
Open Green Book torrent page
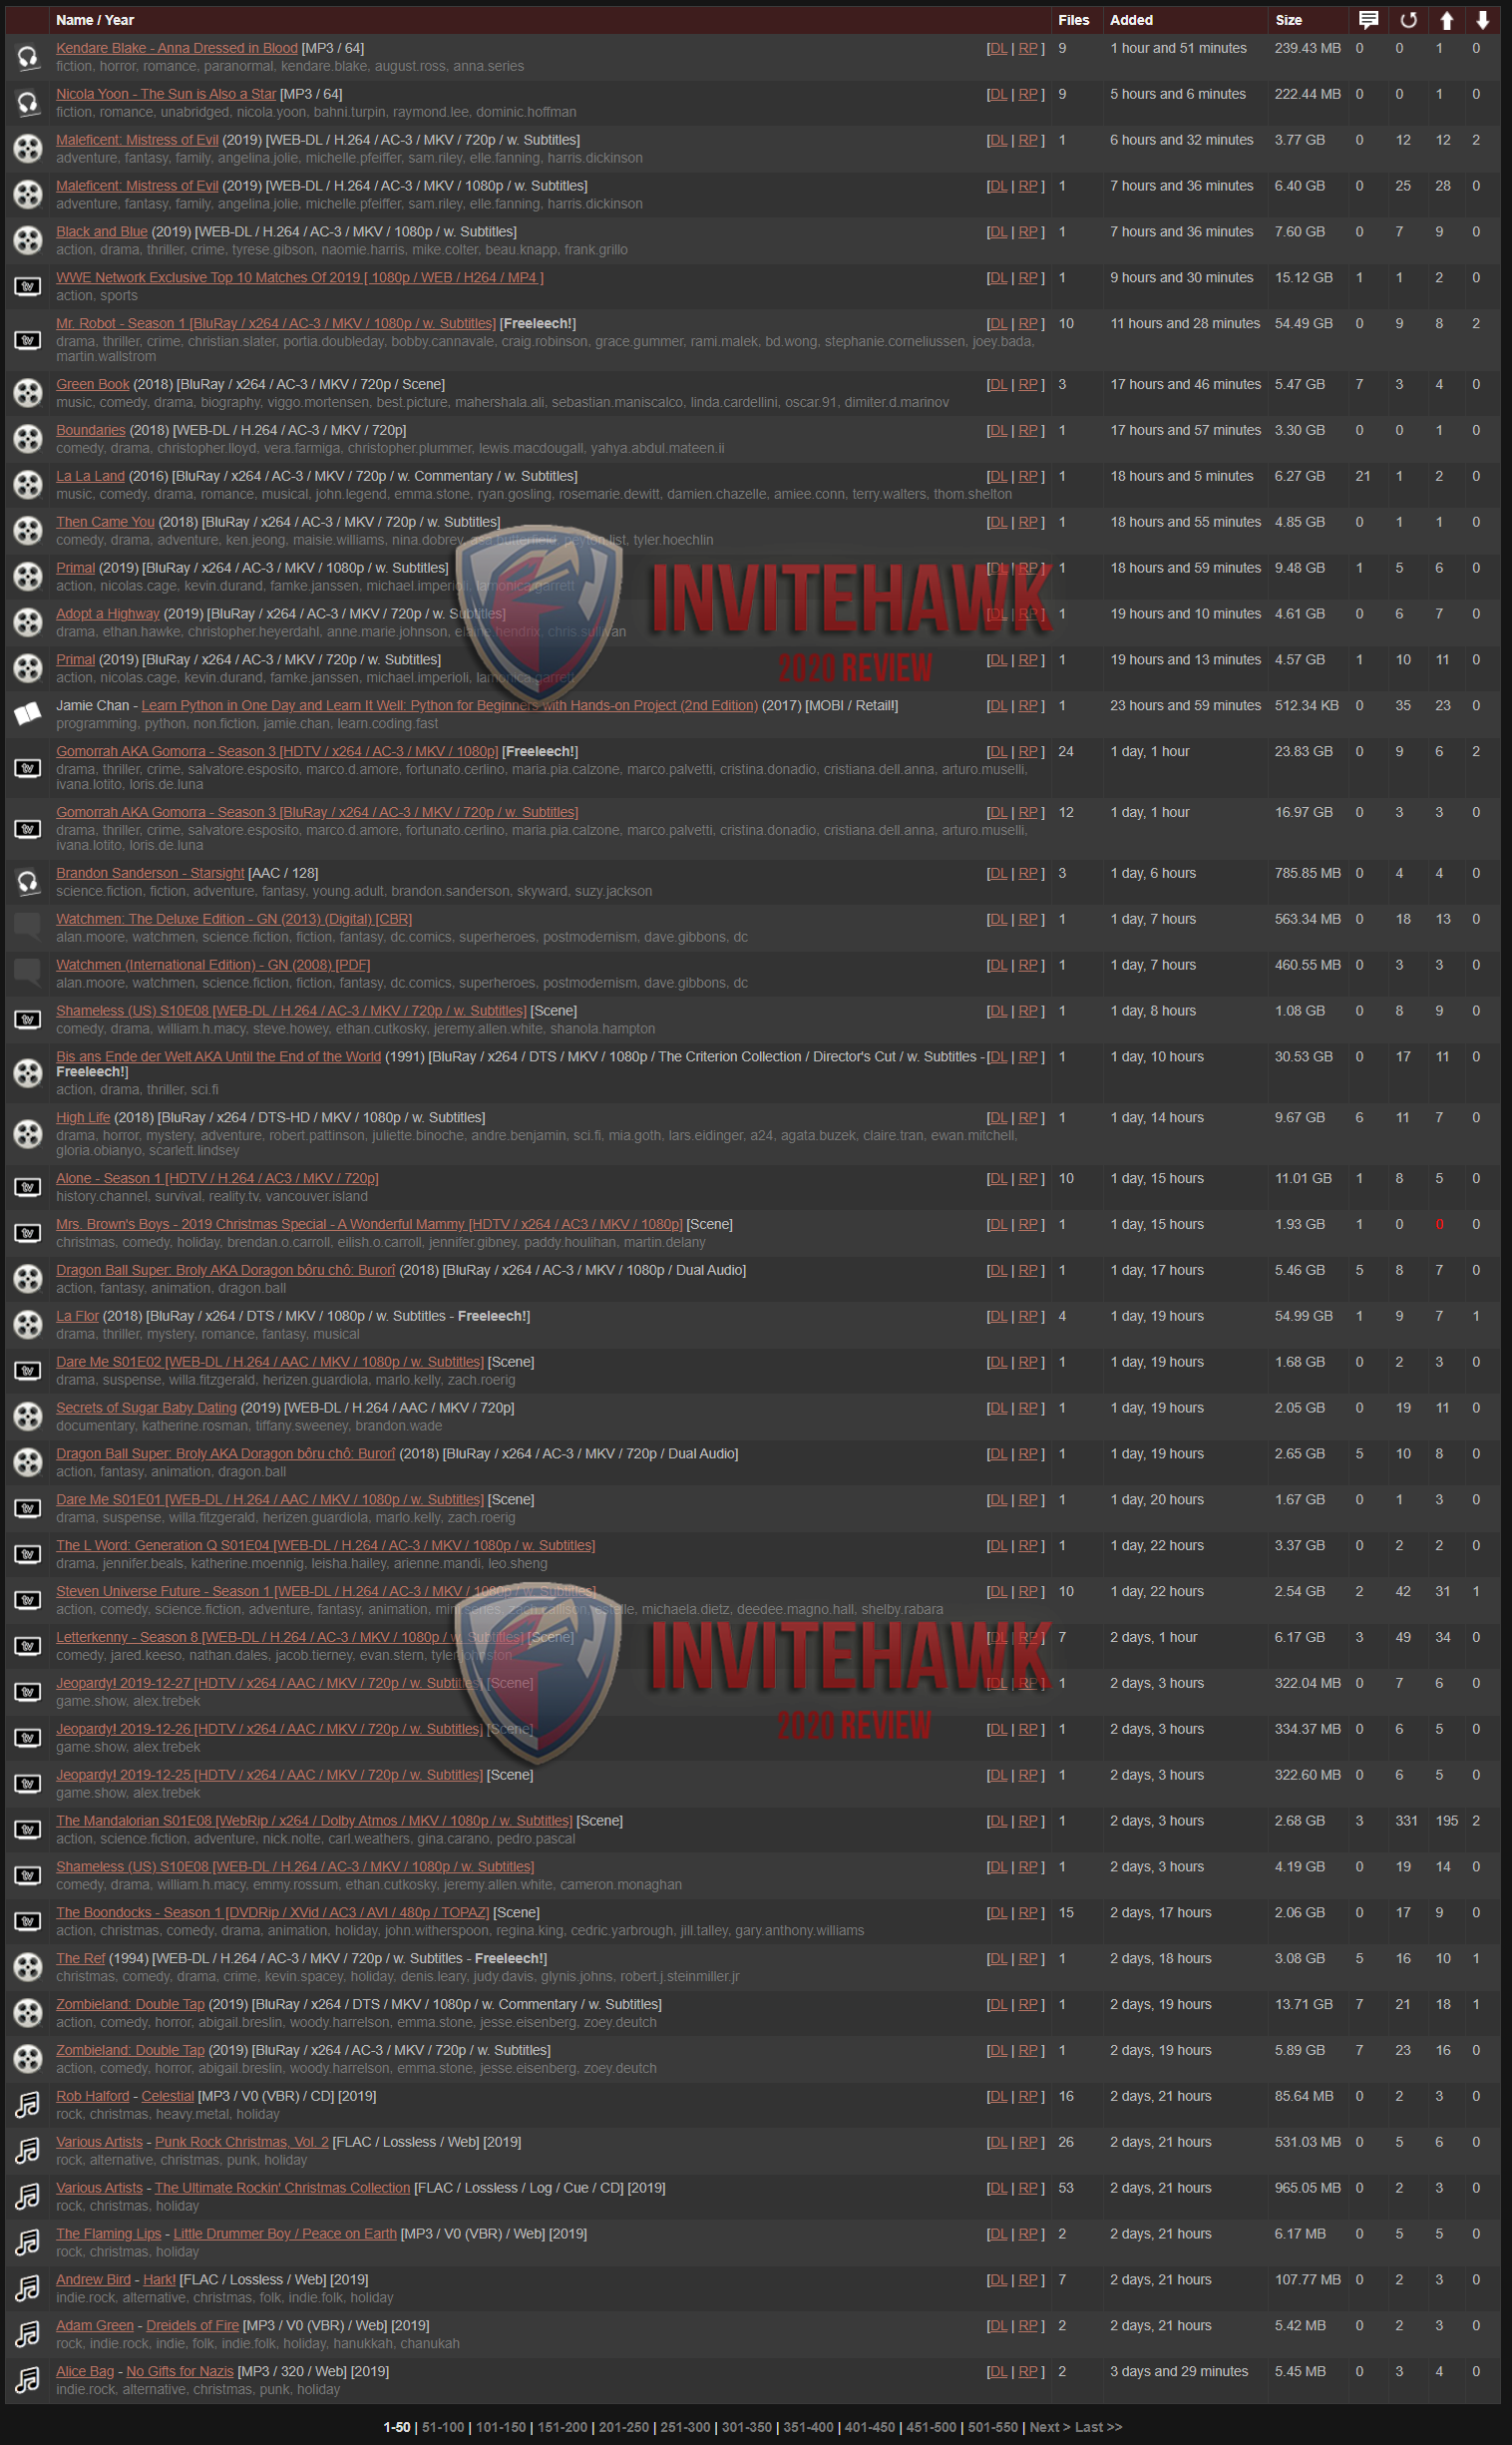tap(93, 385)
